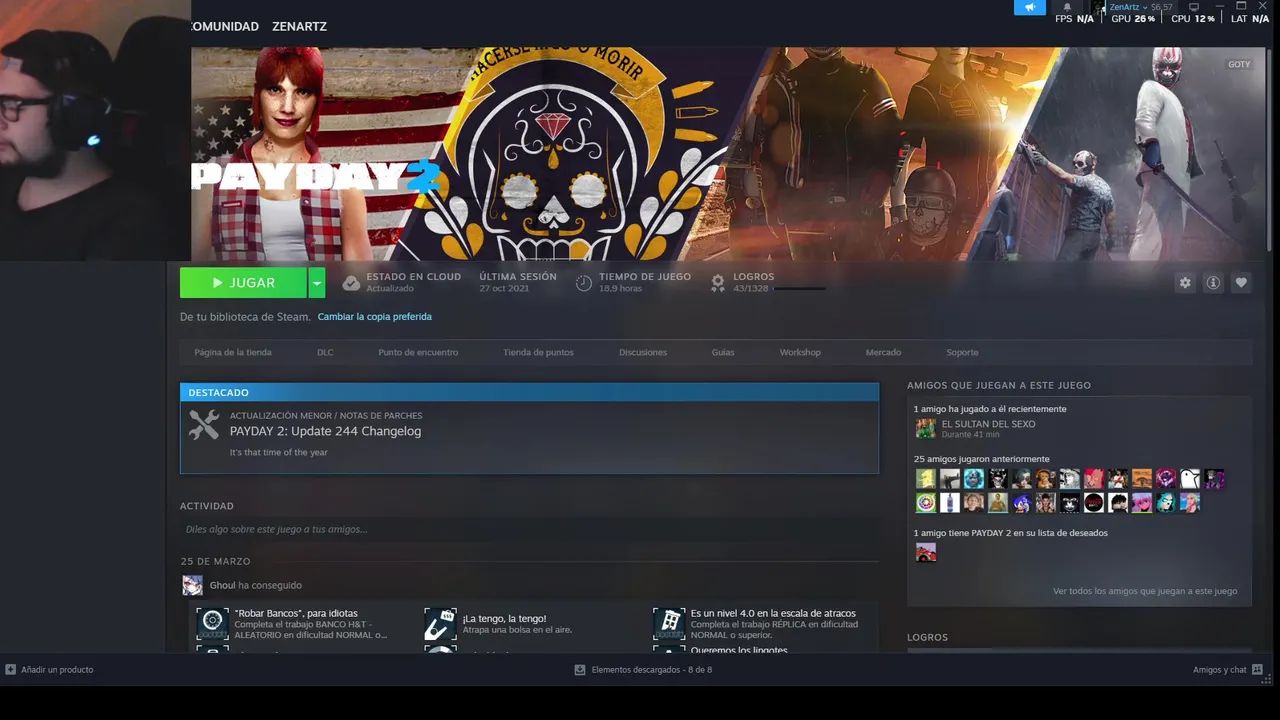The image size is (1280, 720).
Task: Open the notifications bell icon
Action: pos(1067,7)
